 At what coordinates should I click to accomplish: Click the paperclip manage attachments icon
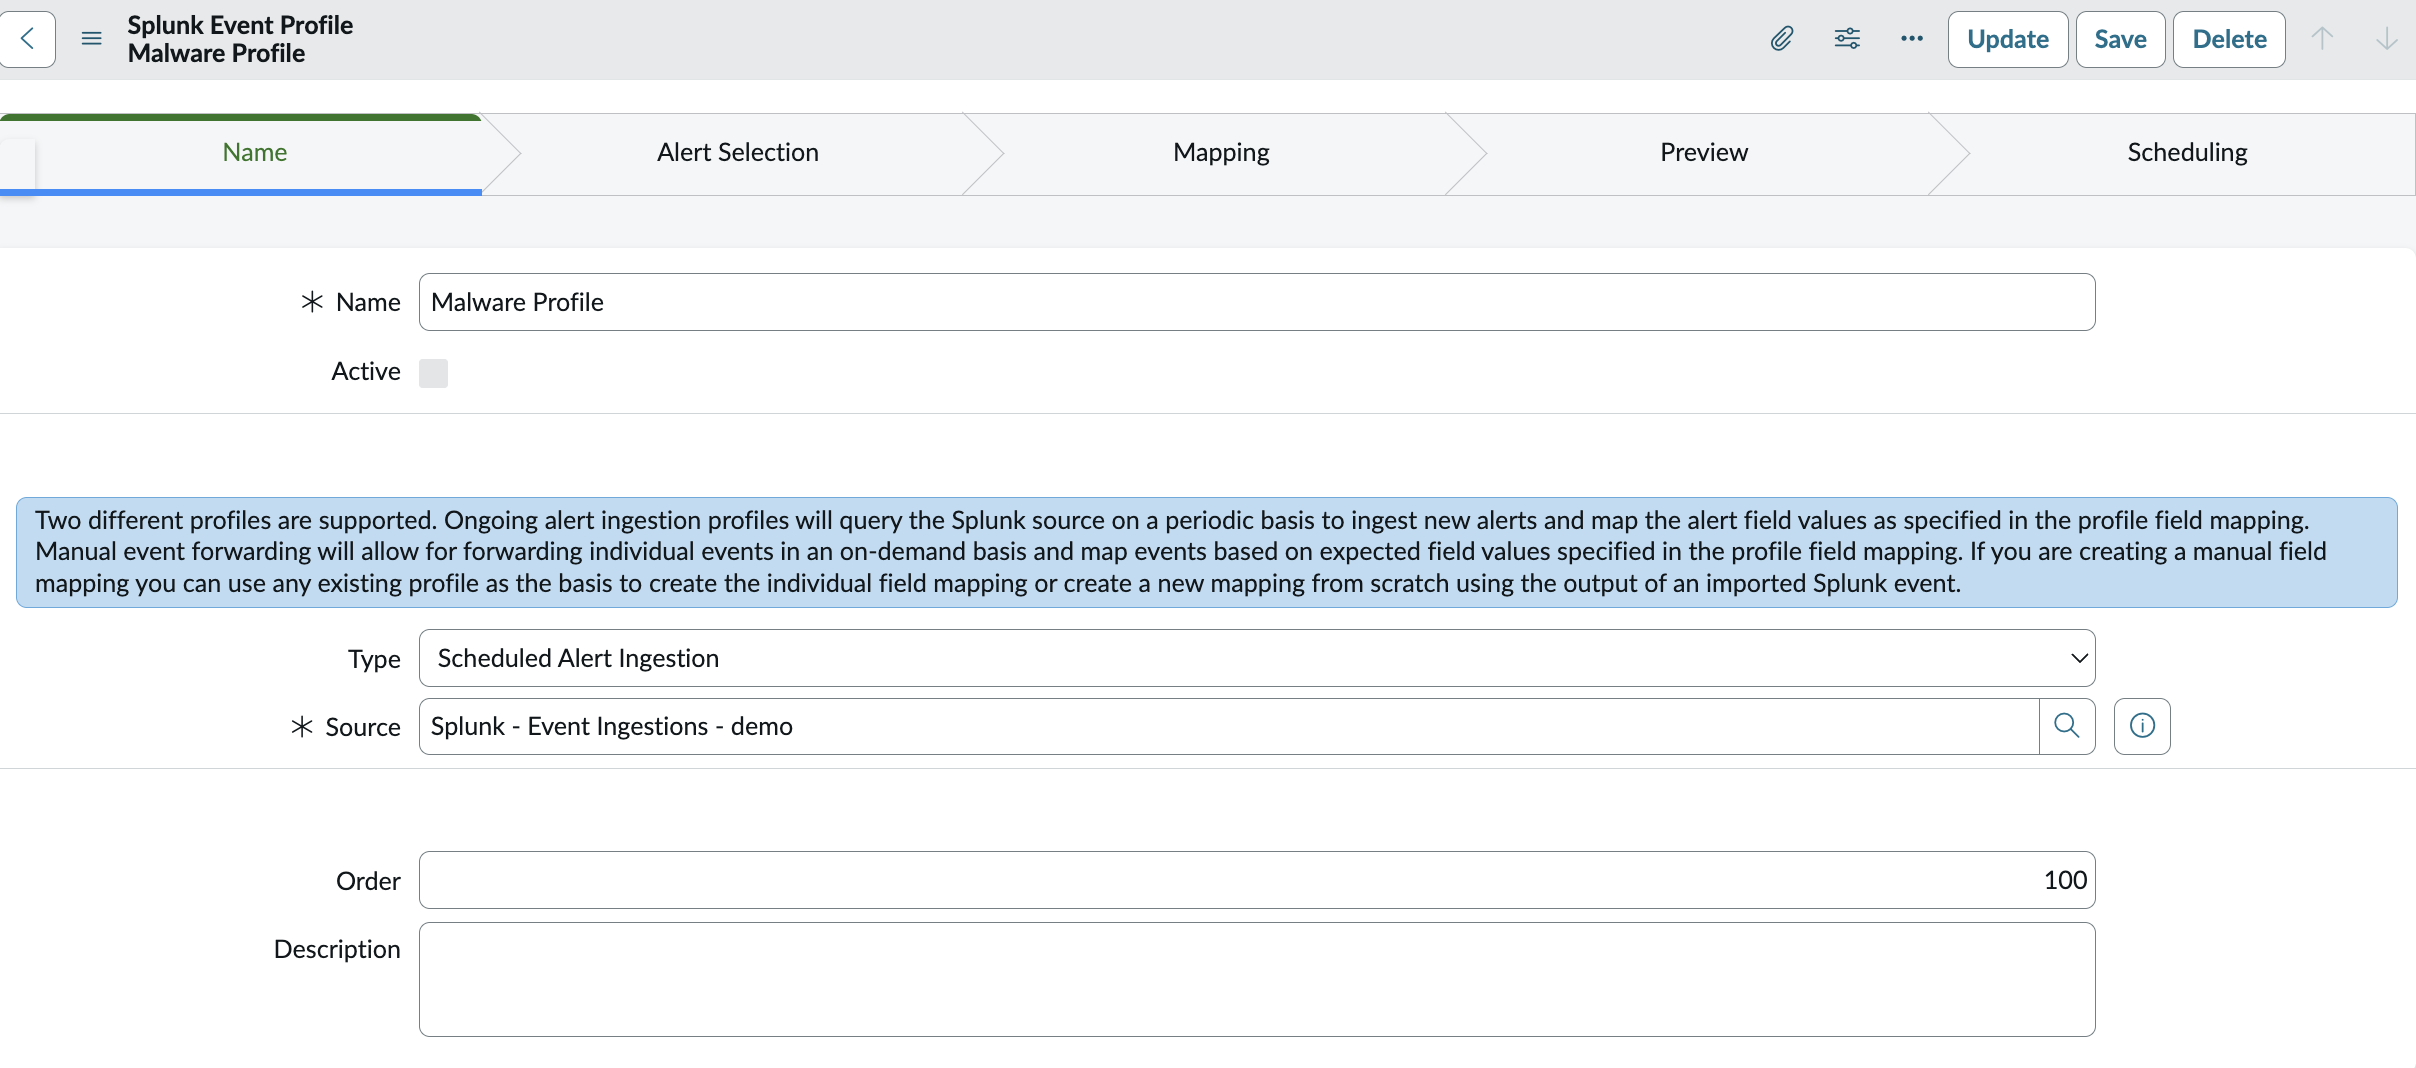(1782, 39)
